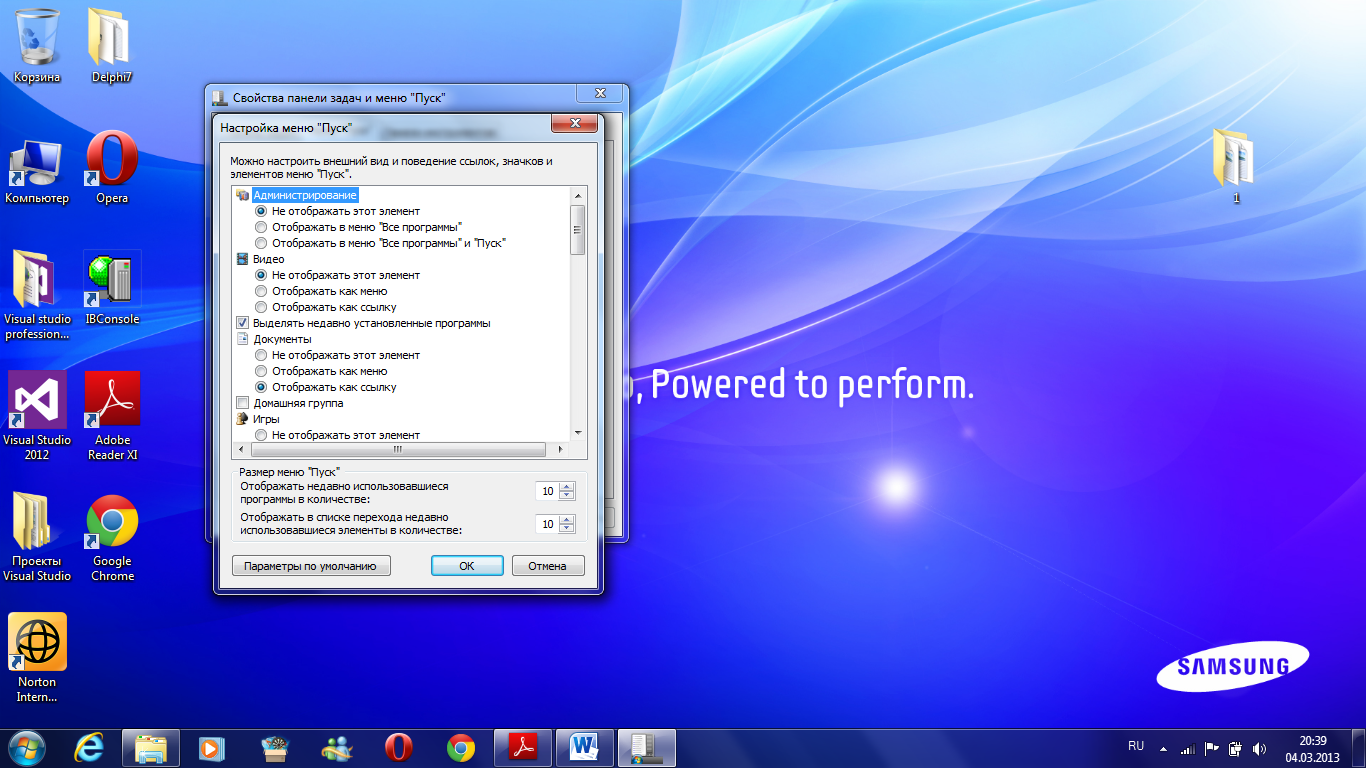Switch to the taskbar properties taskbar button

point(647,747)
